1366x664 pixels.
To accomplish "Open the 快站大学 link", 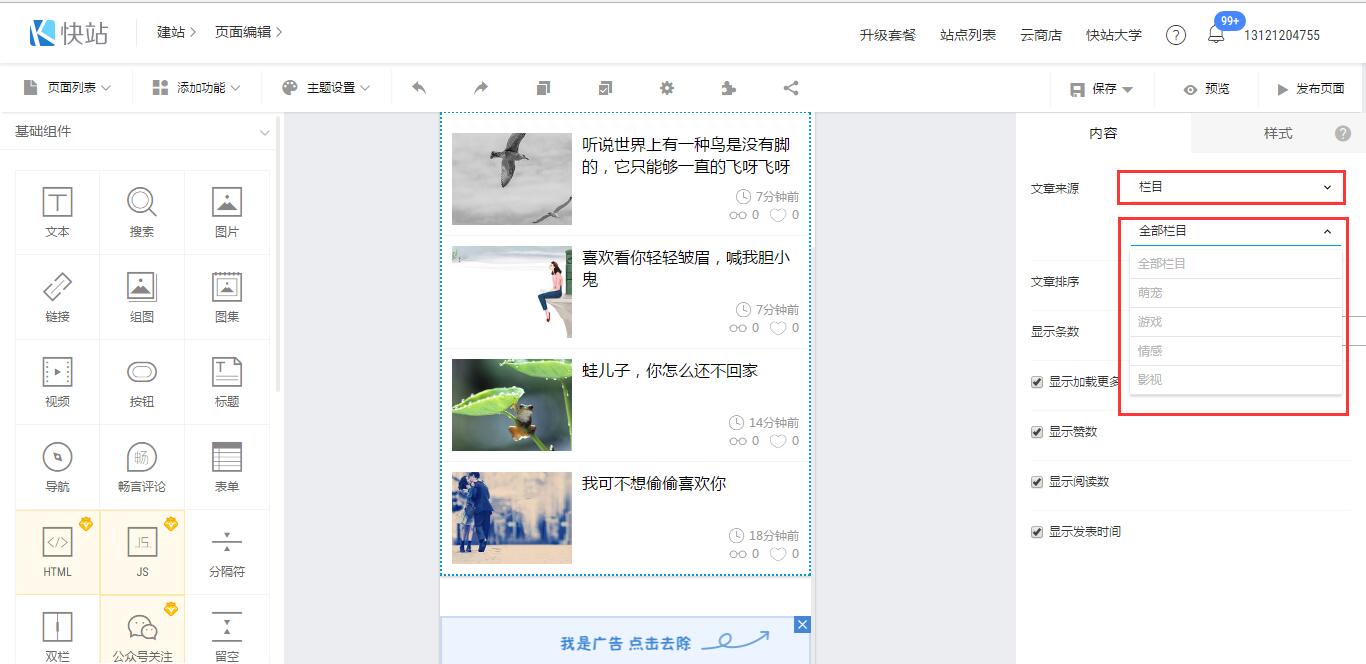I will point(1113,35).
